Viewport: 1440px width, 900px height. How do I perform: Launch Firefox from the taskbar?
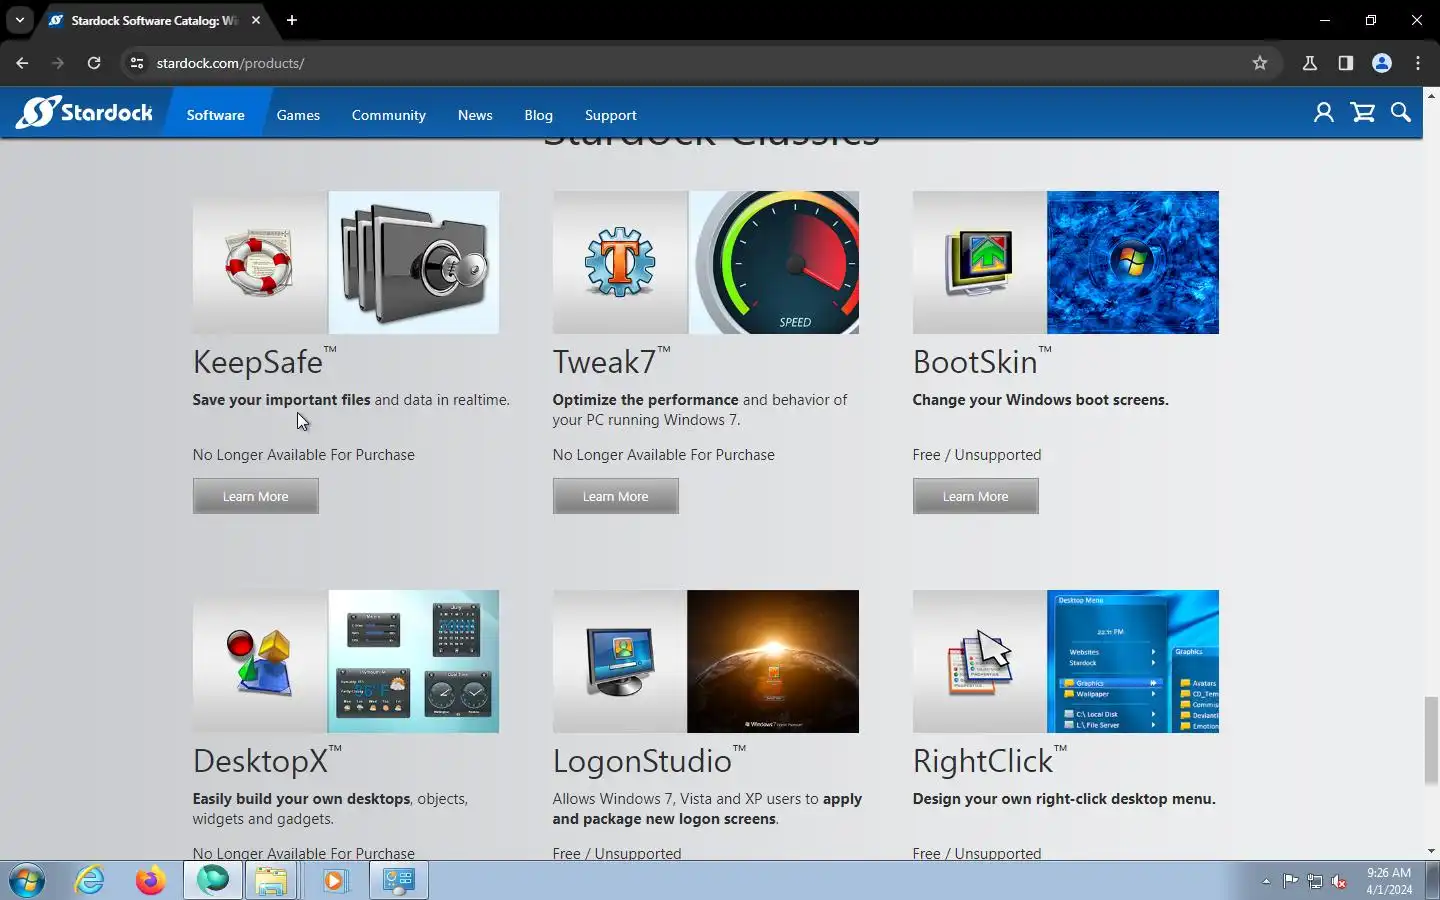click(x=151, y=881)
